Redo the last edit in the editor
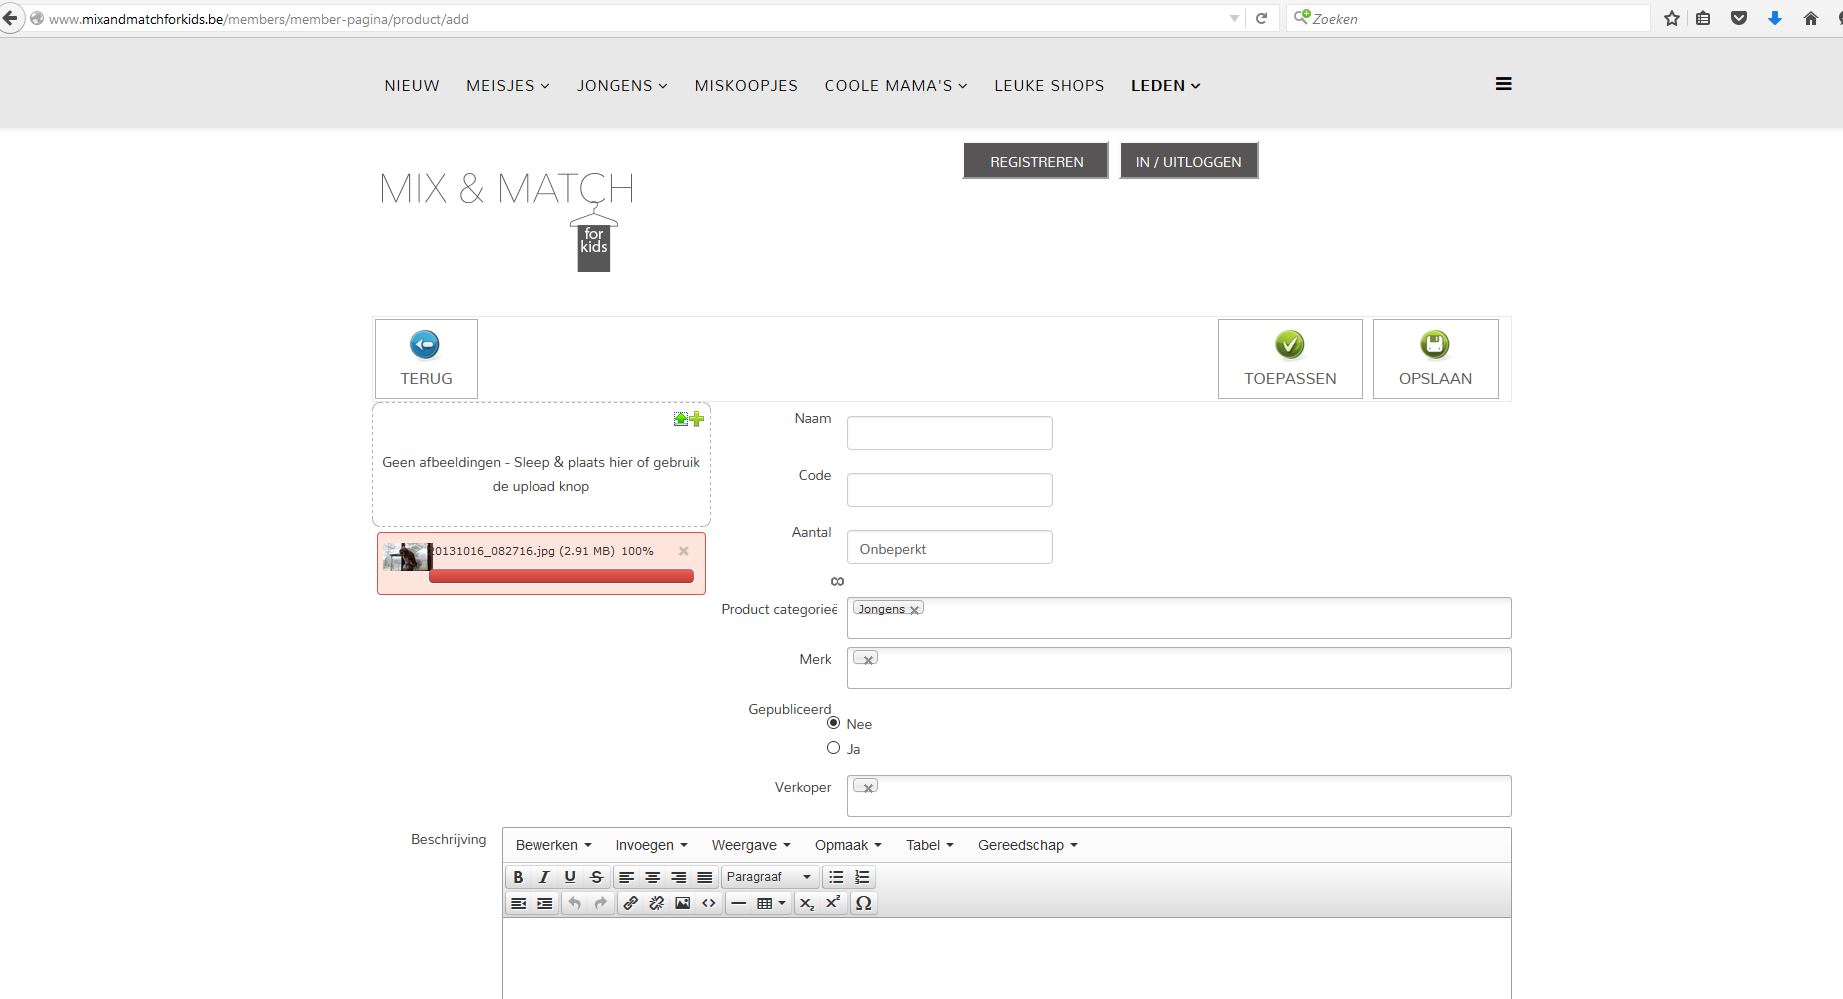This screenshot has height=999, width=1843. tap(601, 903)
